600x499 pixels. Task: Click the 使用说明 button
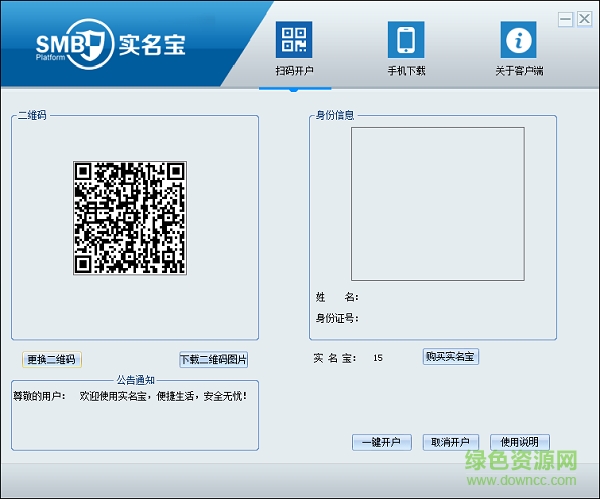tap(520, 442)
